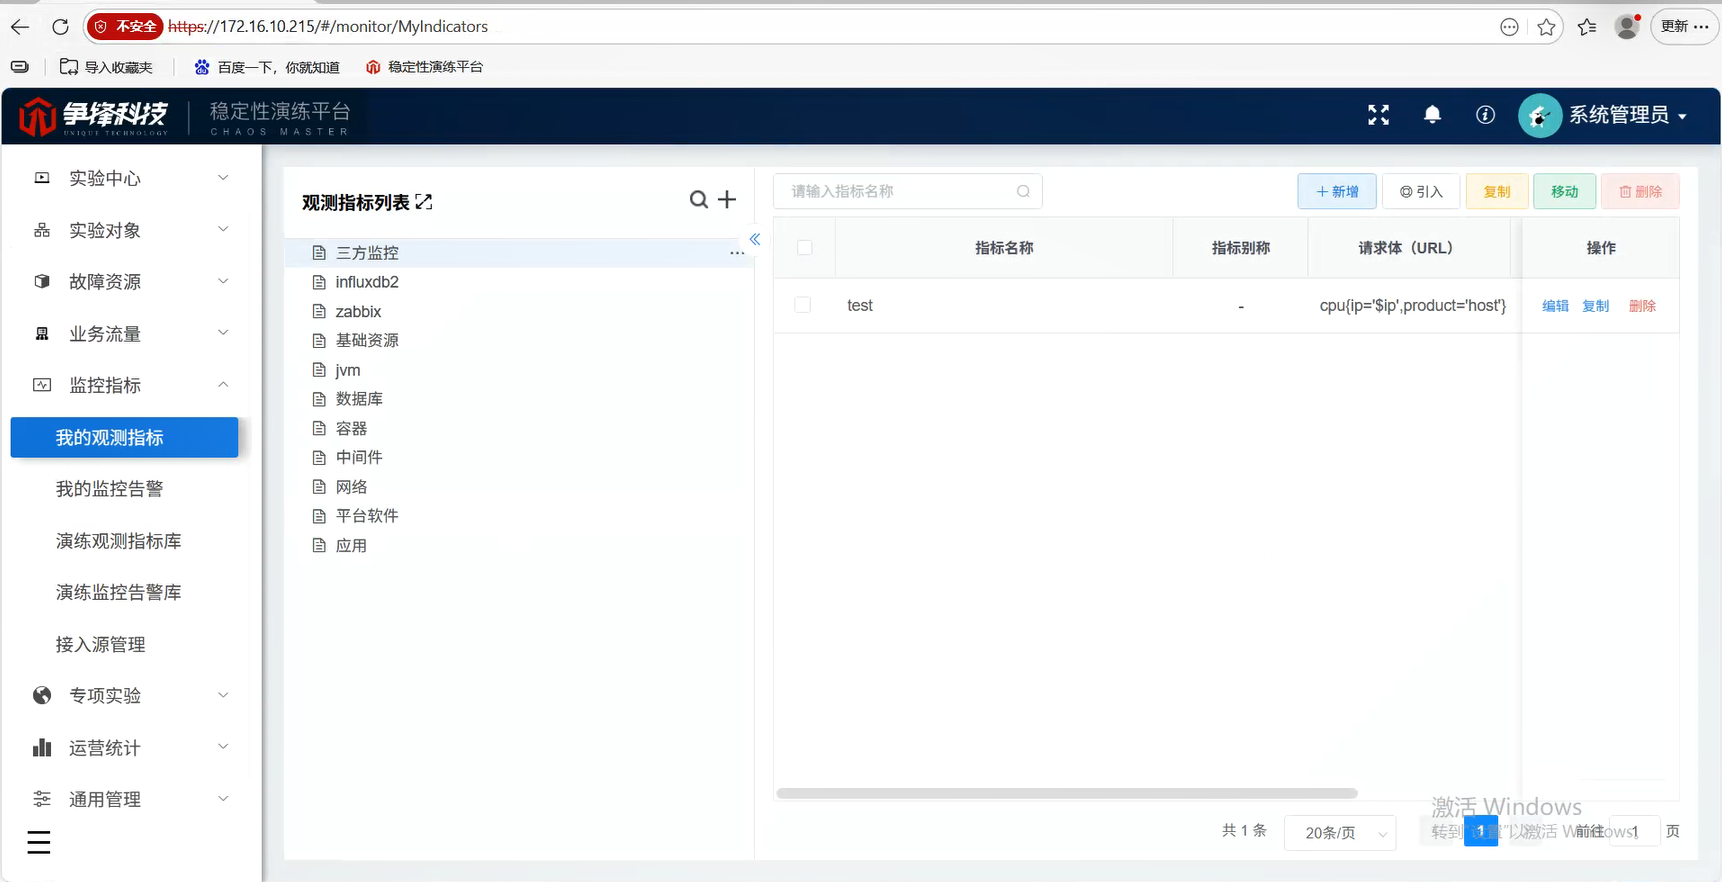1722x882 pixels.
Task: Click the horizontal scrollbar under the table
Action: [x=1067, y=793]
